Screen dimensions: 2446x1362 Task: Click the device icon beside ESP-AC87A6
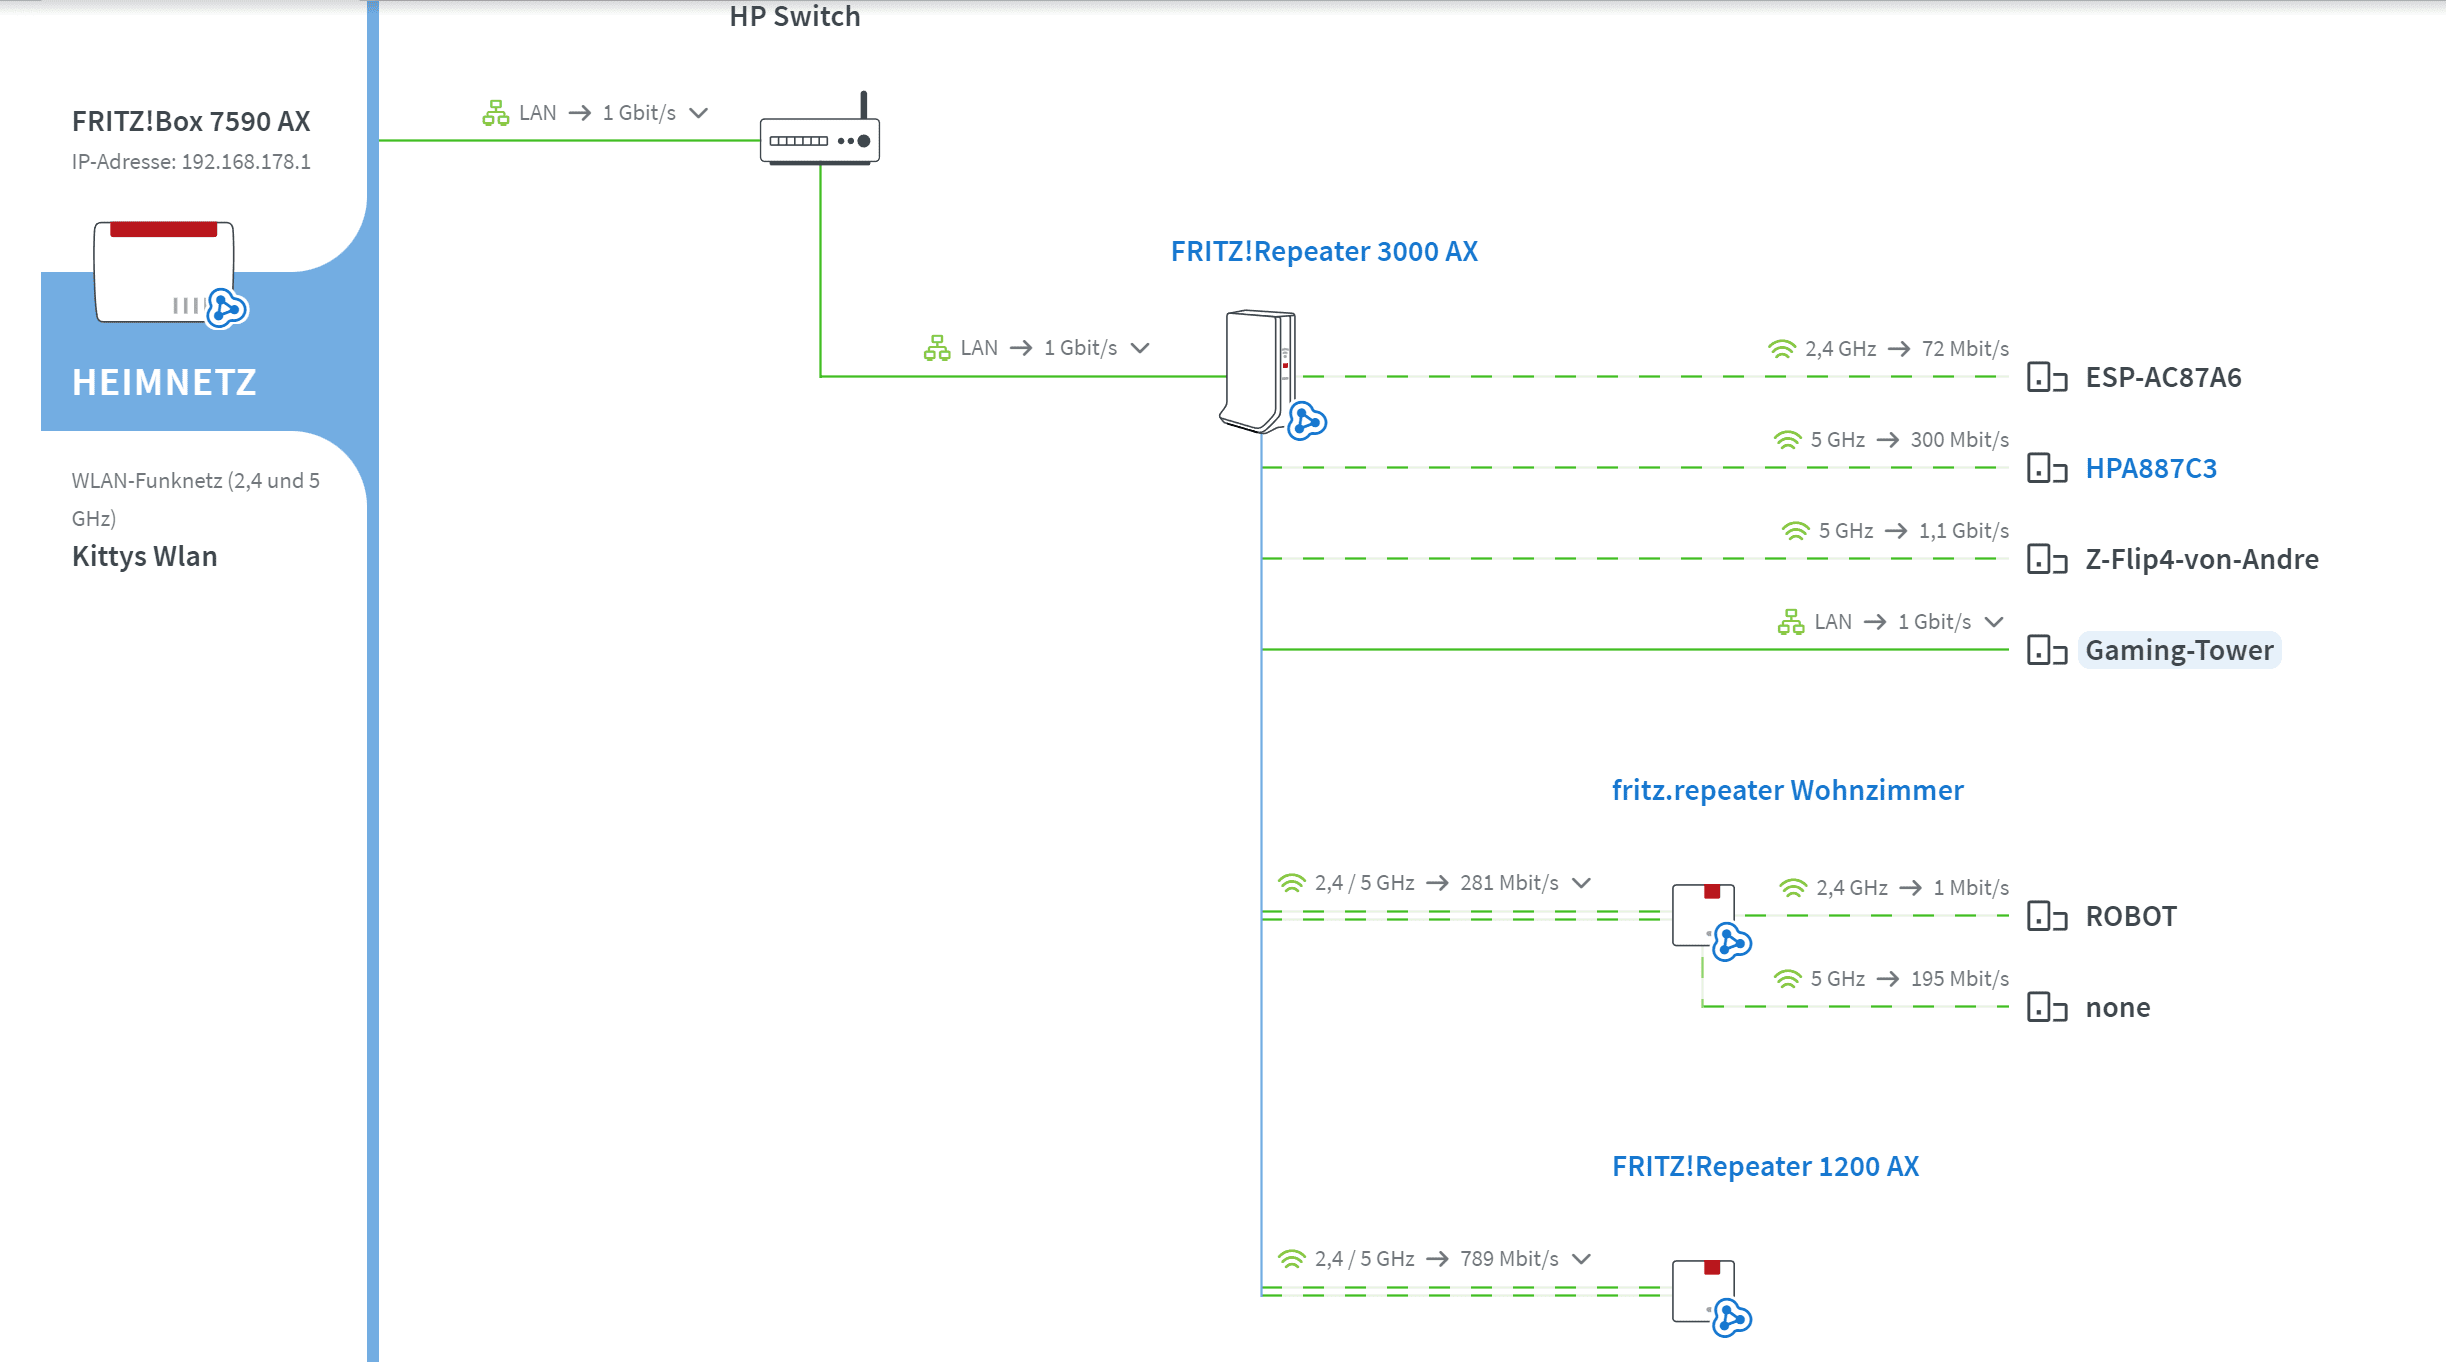coord(2046,378)
